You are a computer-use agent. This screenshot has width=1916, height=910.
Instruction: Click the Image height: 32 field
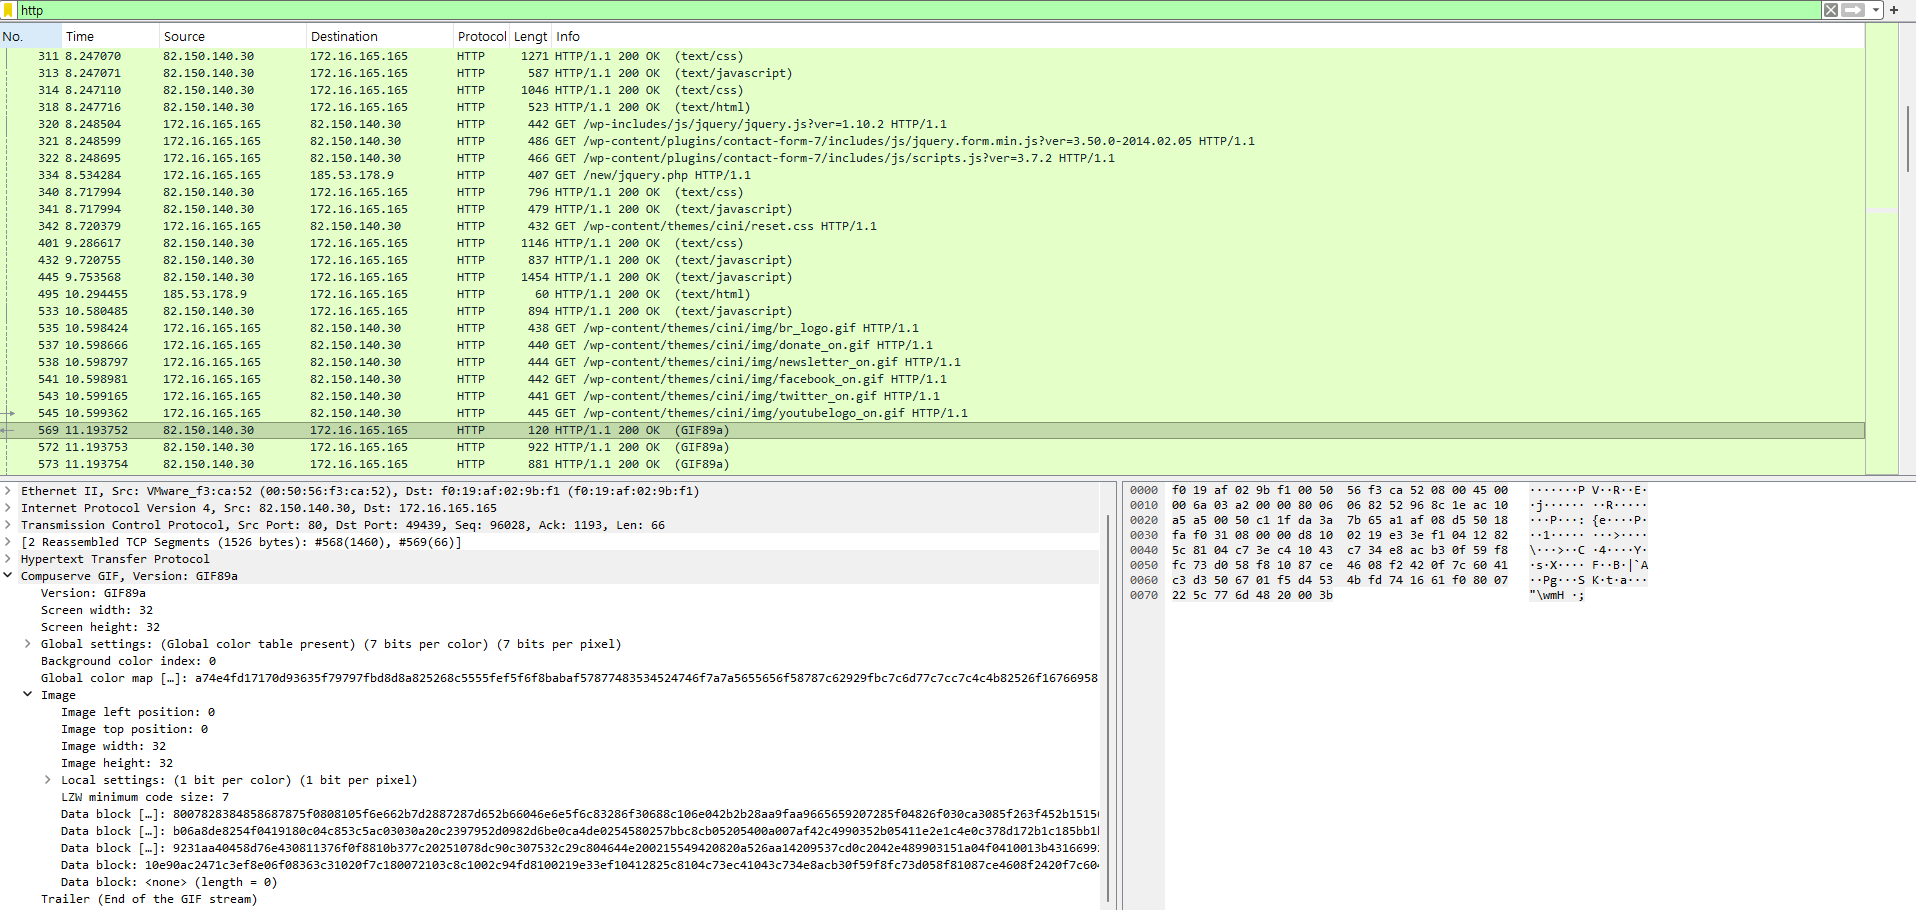117,763
